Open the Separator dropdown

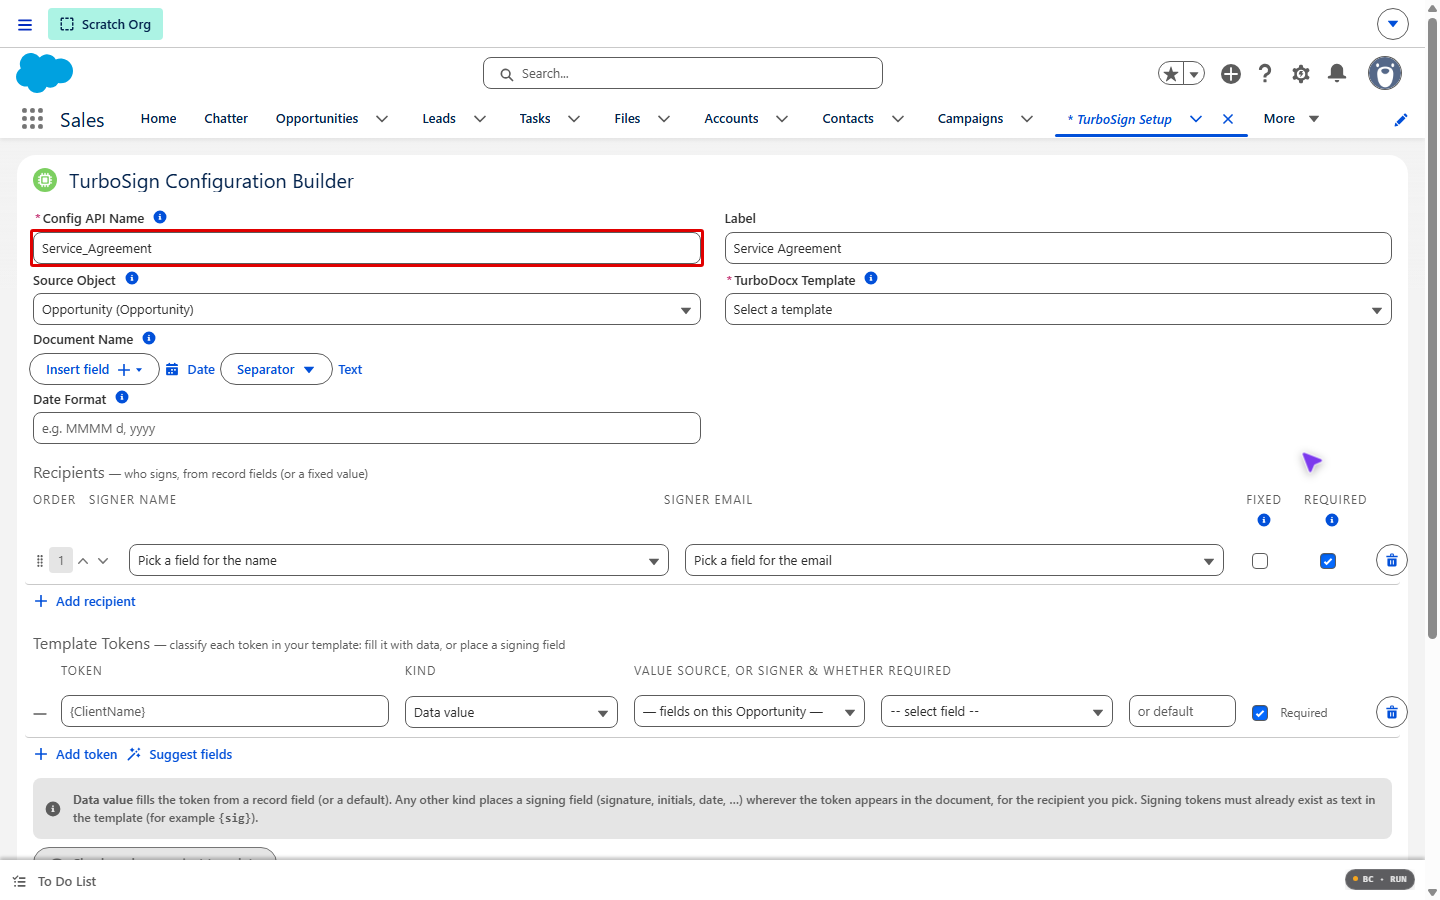[276, 369]
